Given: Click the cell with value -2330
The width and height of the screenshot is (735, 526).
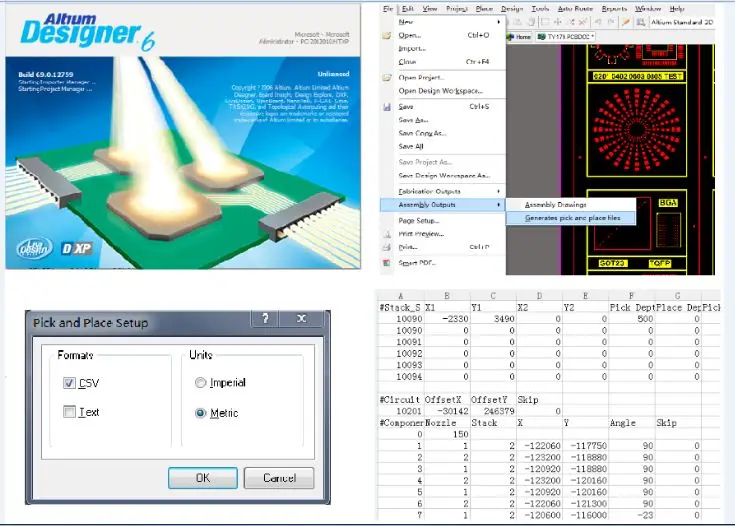Looking at the screenshot, I should click(447, 319).
